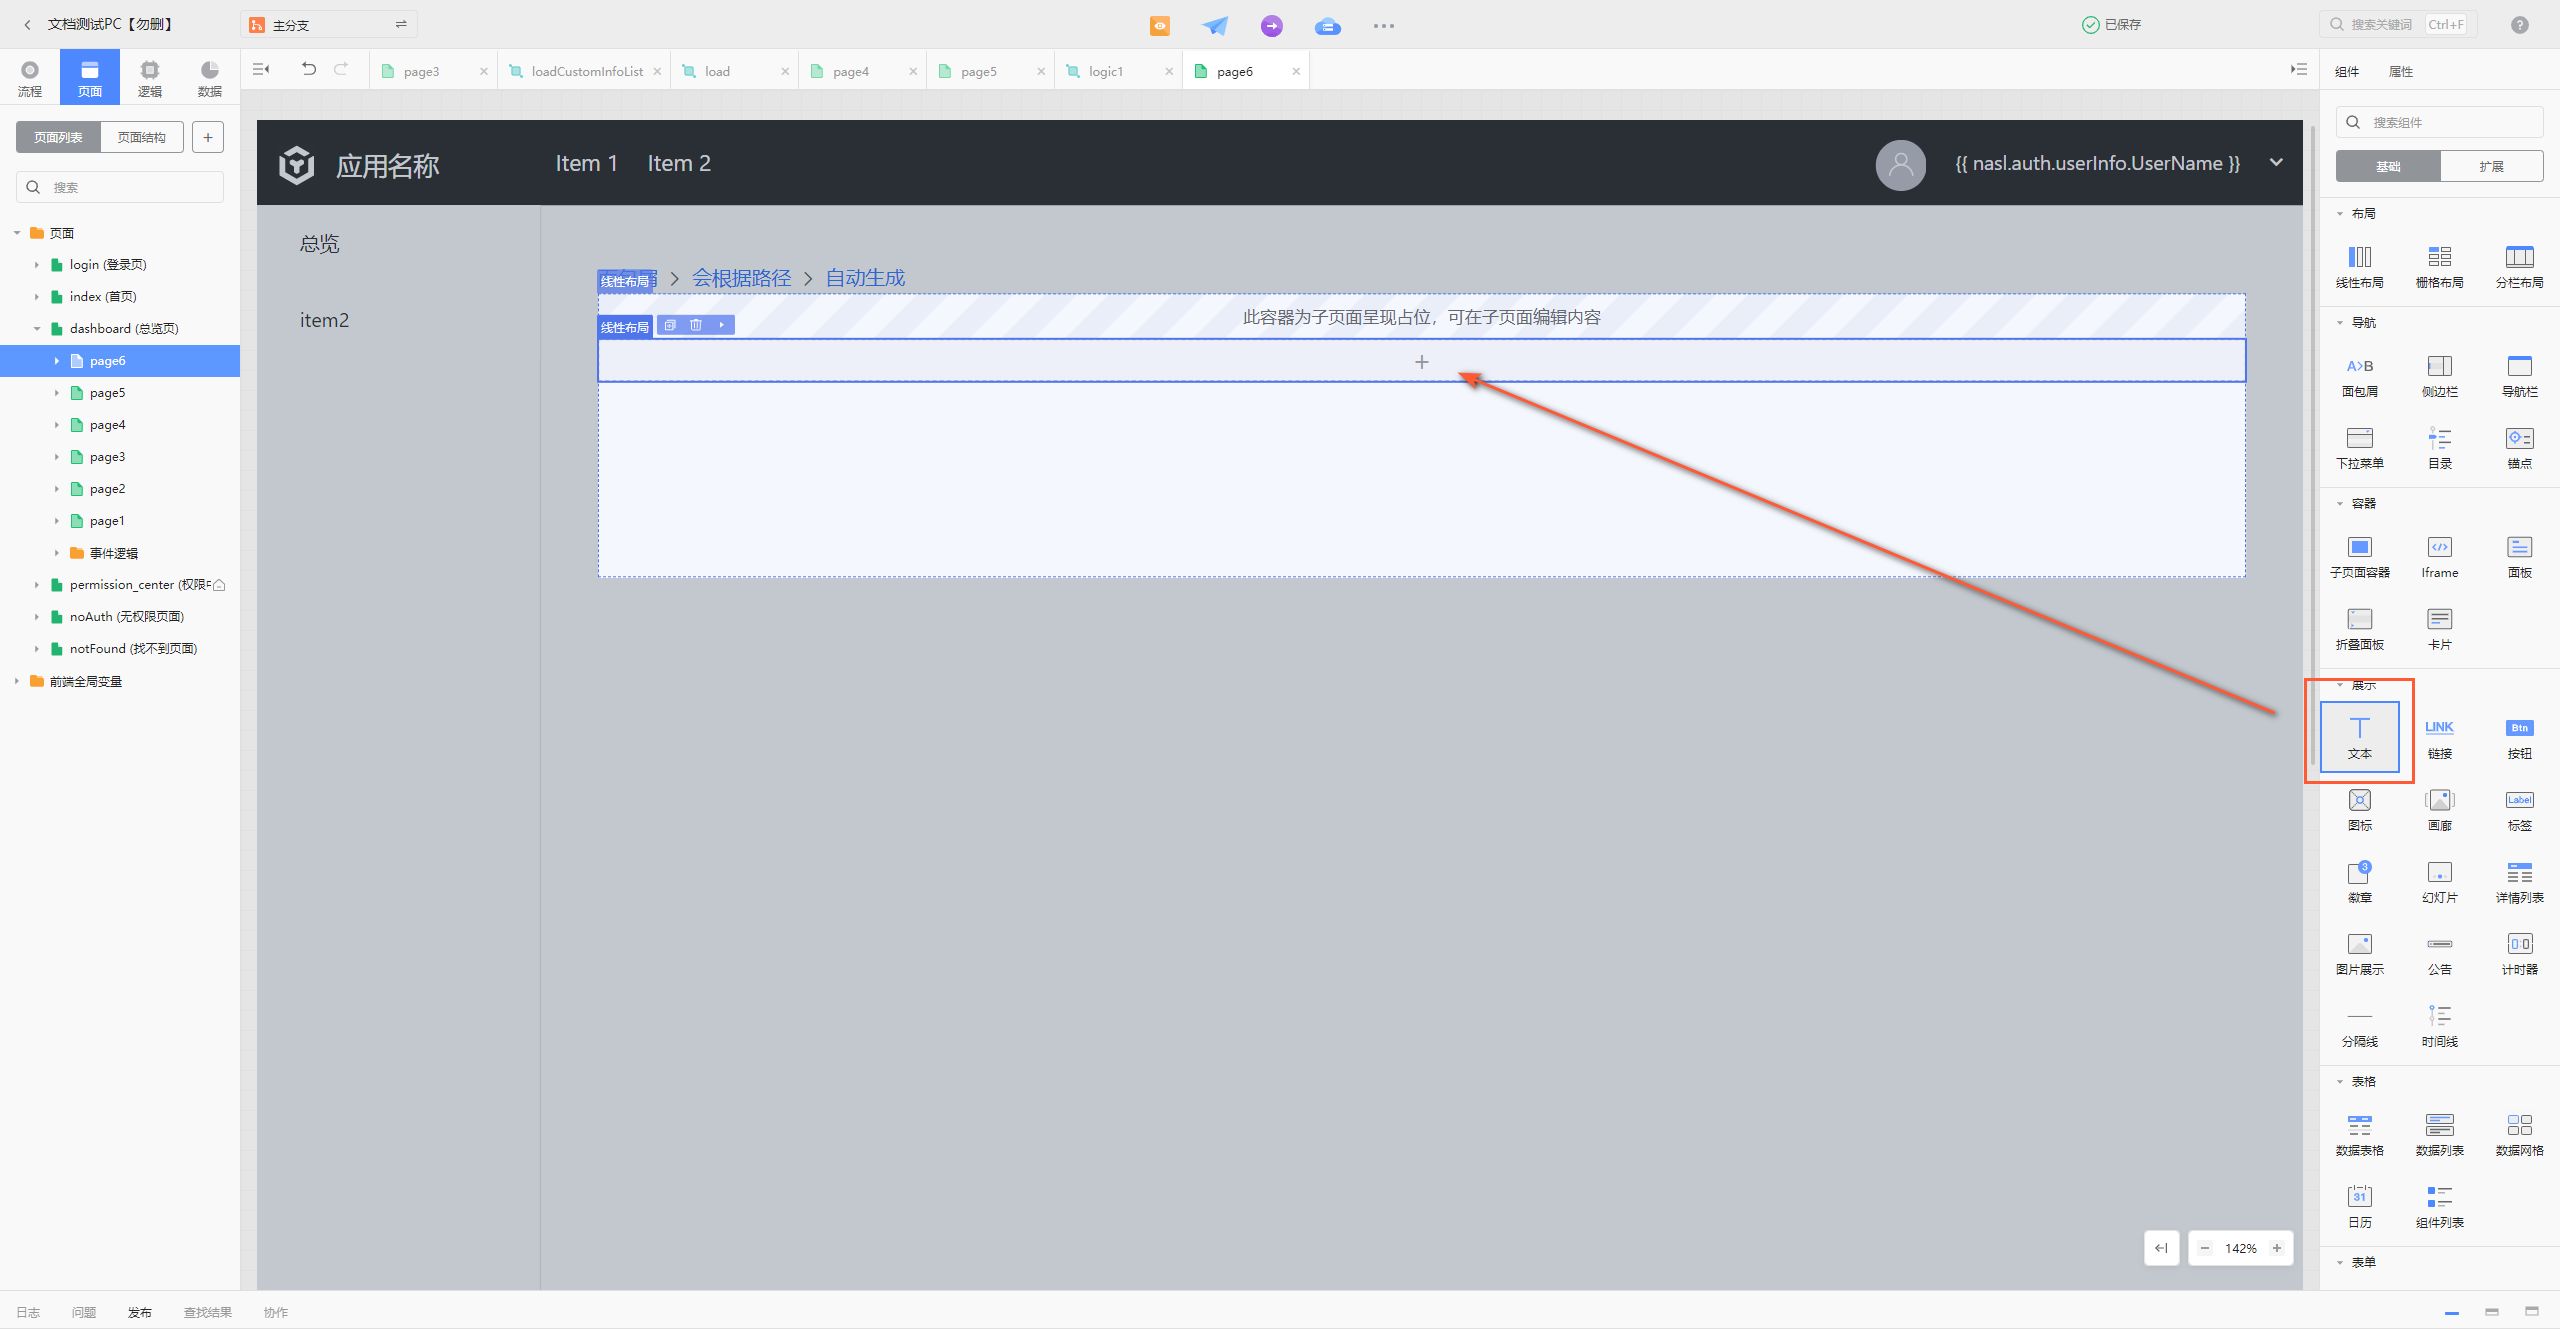2560x1329 pixels.
Task: Switch component library to 基础
Action: pos(2387,166)
